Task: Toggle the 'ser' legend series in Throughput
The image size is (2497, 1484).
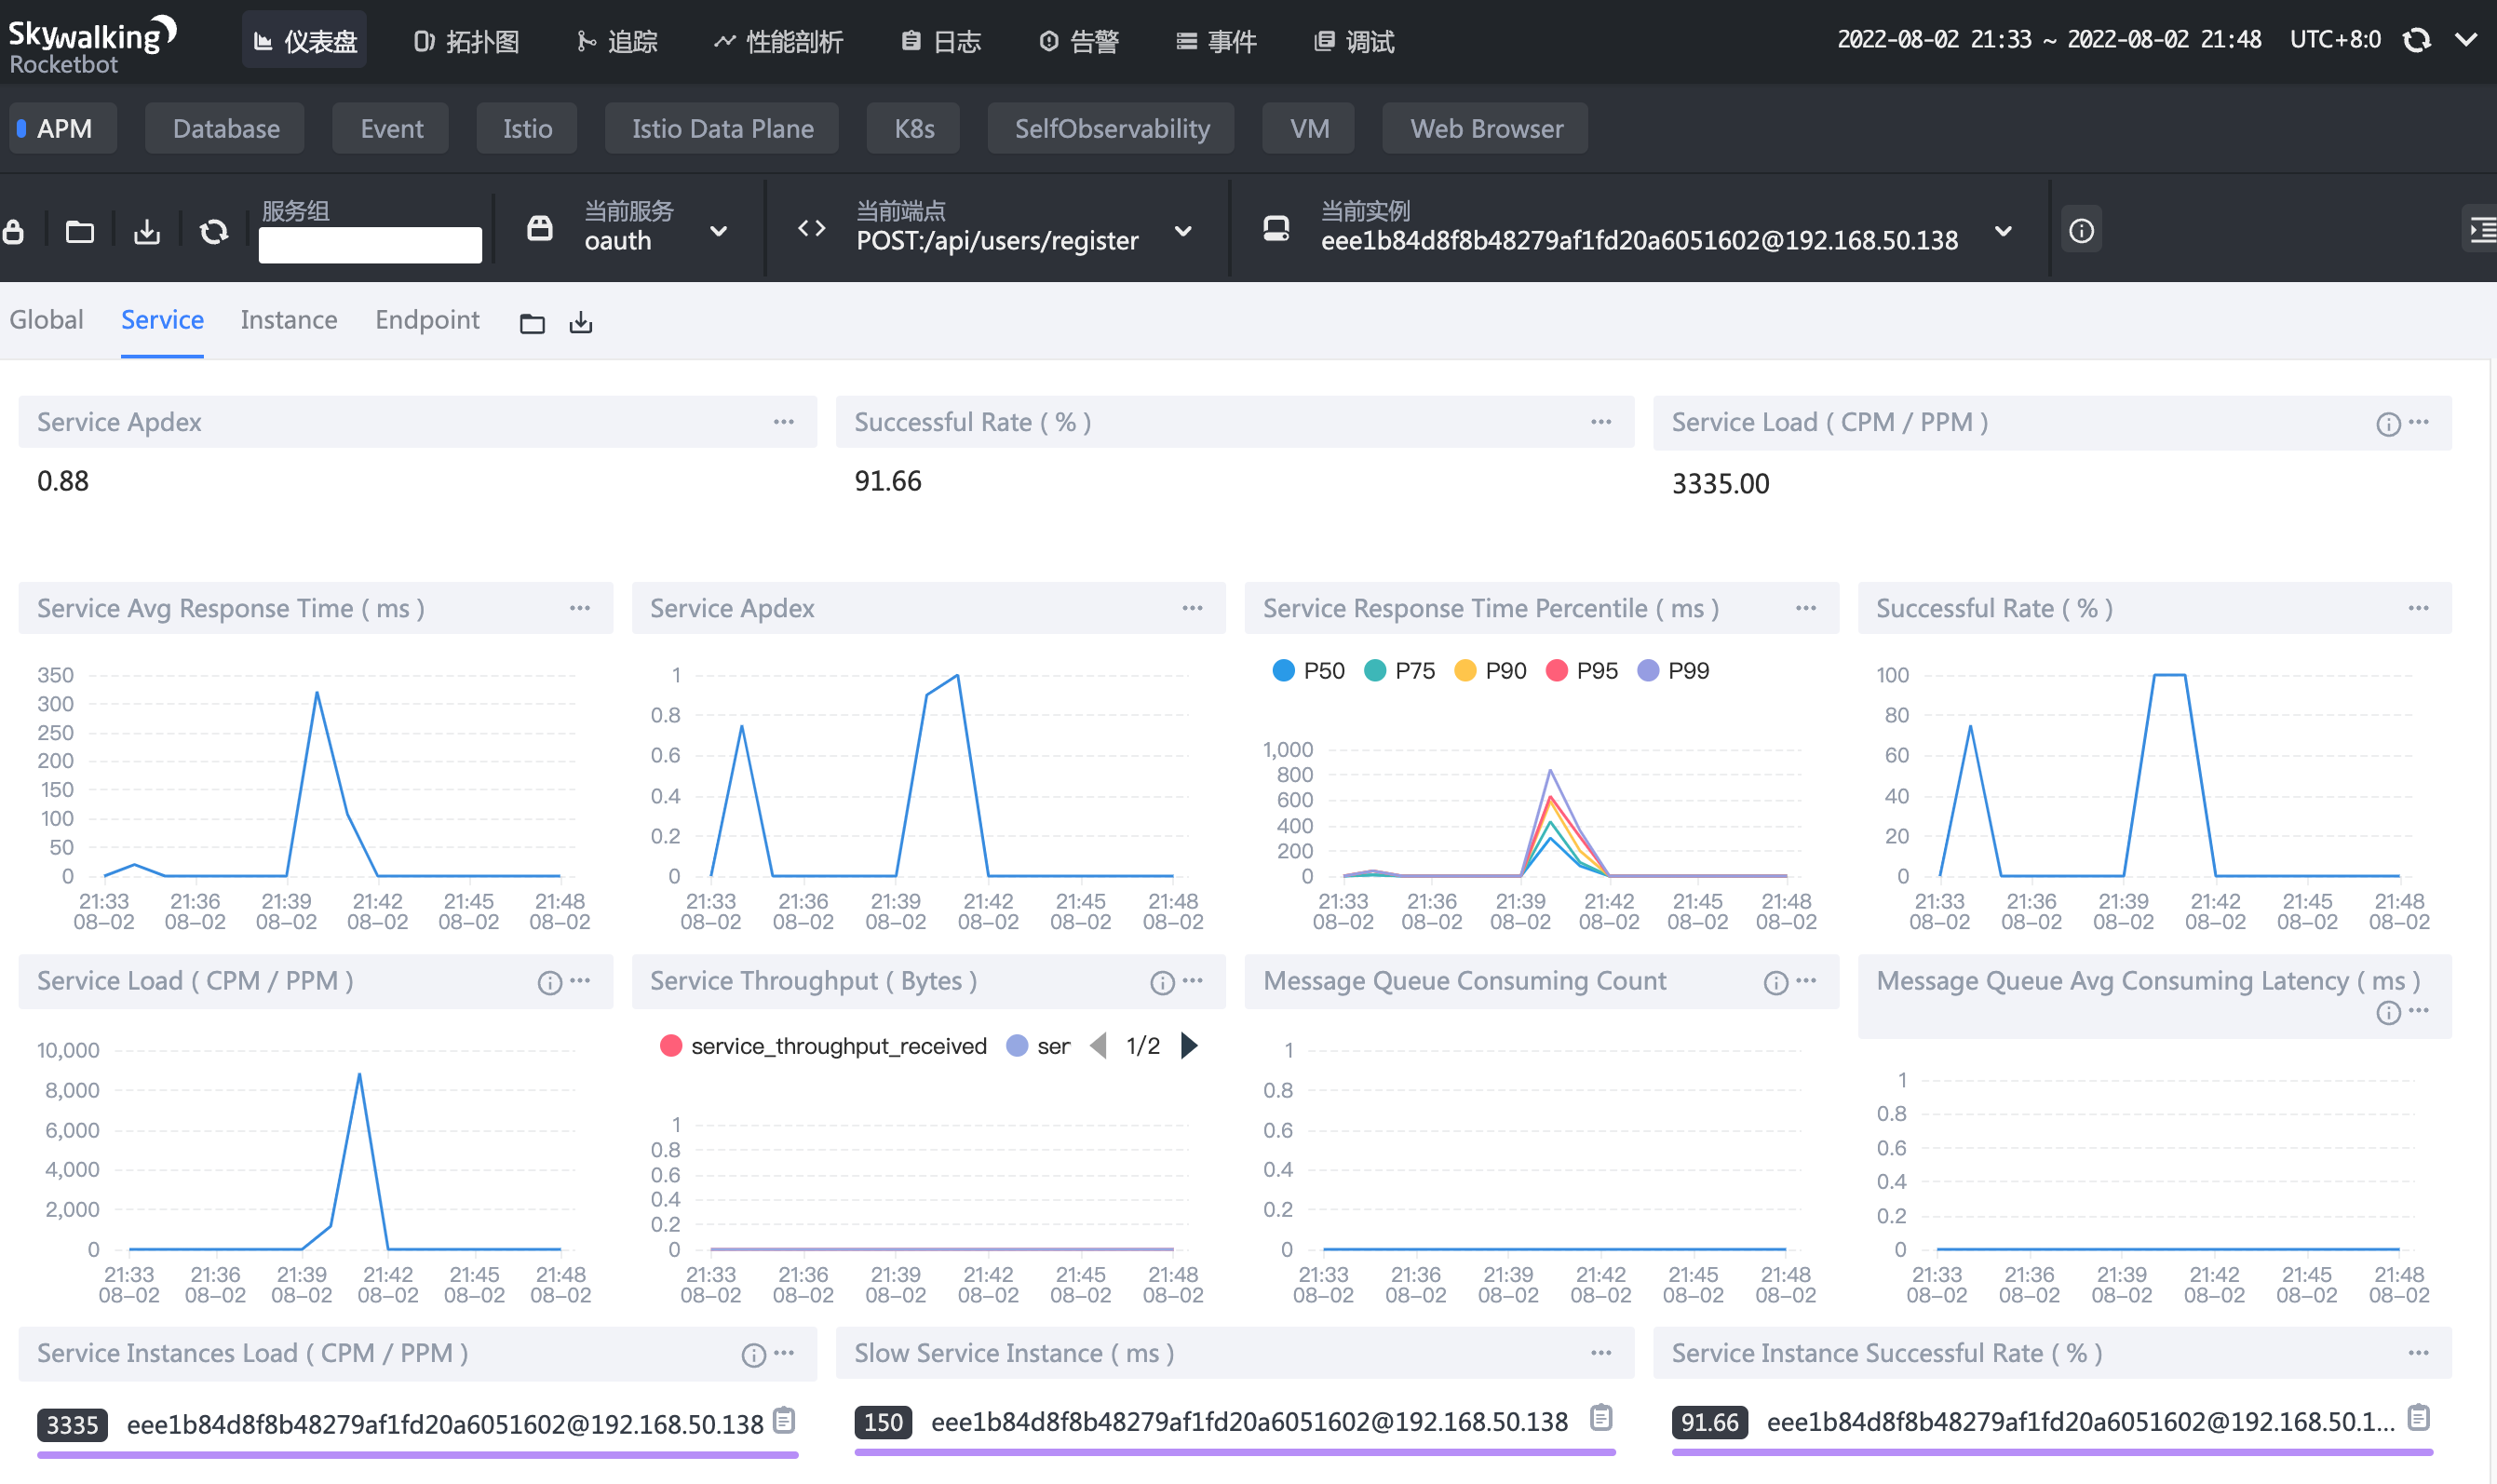Action: (x=1038, y=1046)
